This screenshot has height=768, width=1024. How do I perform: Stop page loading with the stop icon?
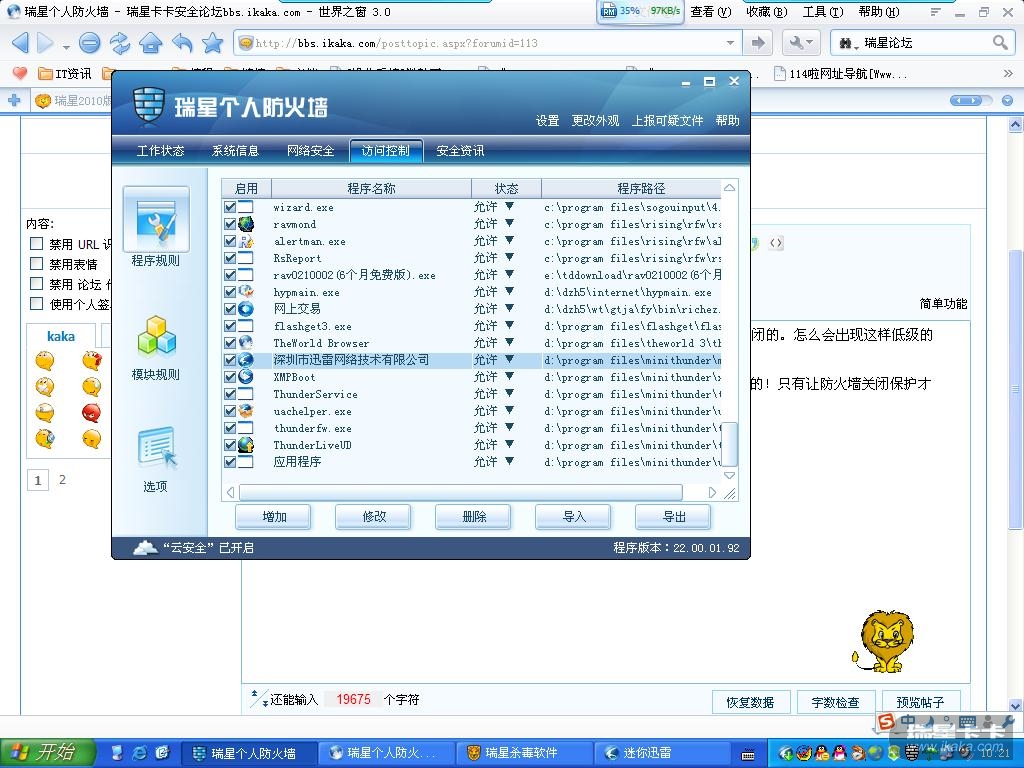(x=89, y=44)
